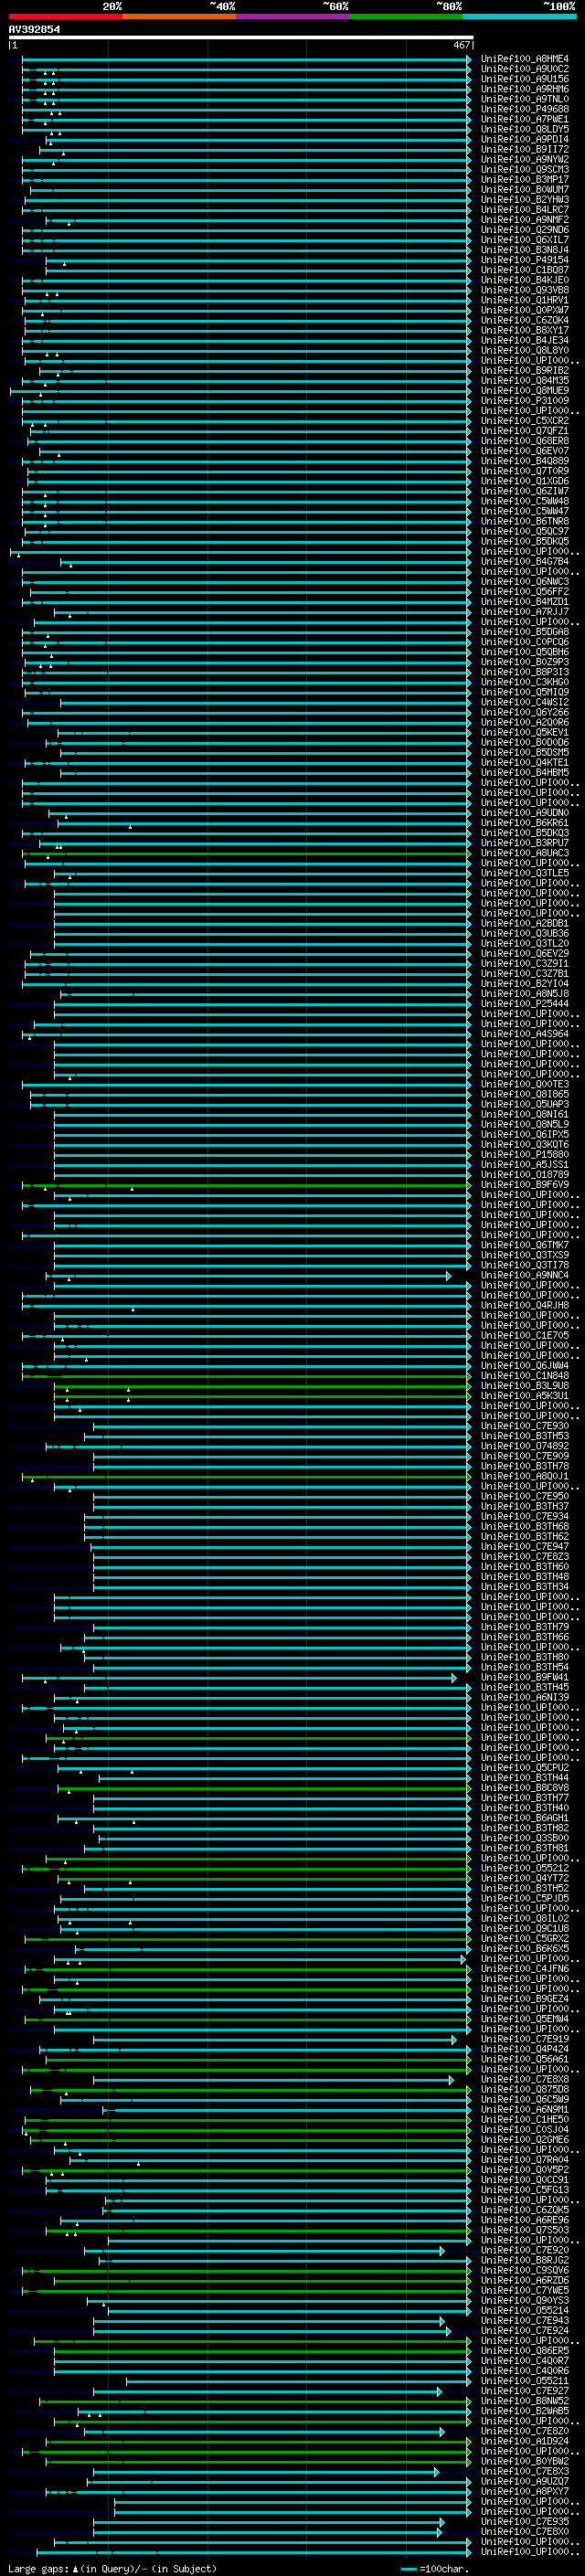Click the green alignment bar for C1N848
The width and height of the screenshot is (585, 2576).
[246, 1376]
